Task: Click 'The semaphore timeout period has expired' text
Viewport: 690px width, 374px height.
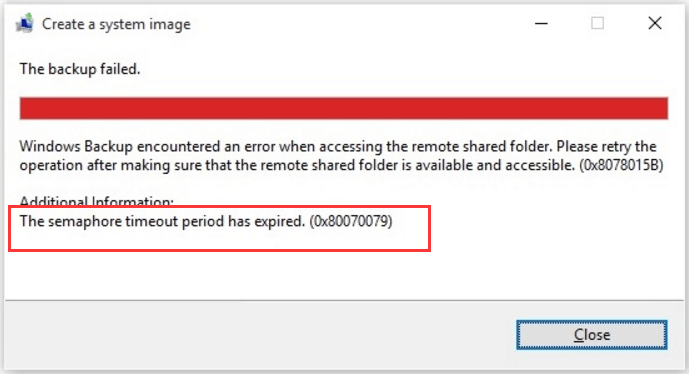Action: [162, 221]
